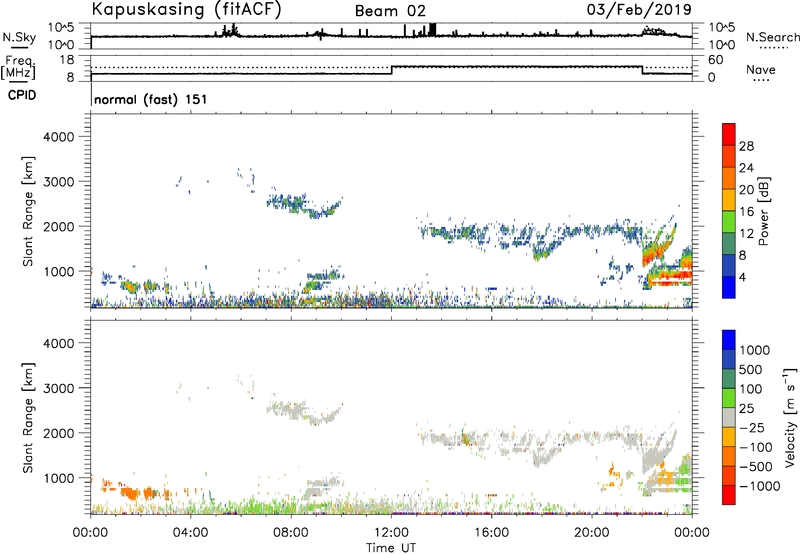Click the '16:00' time axis tick label
The width and height of the screenshot is (800, 554).
[491, 533]
